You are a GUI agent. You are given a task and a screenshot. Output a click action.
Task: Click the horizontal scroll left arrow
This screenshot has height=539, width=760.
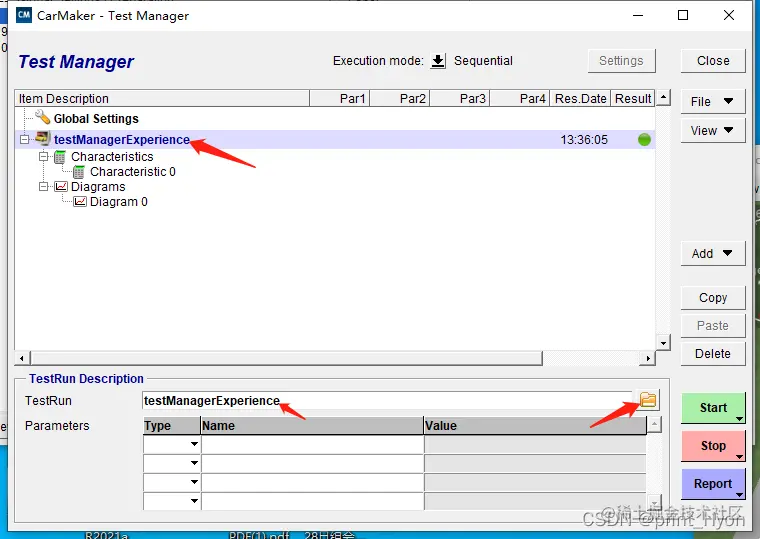pyautogui.click(x=22, y=358)
